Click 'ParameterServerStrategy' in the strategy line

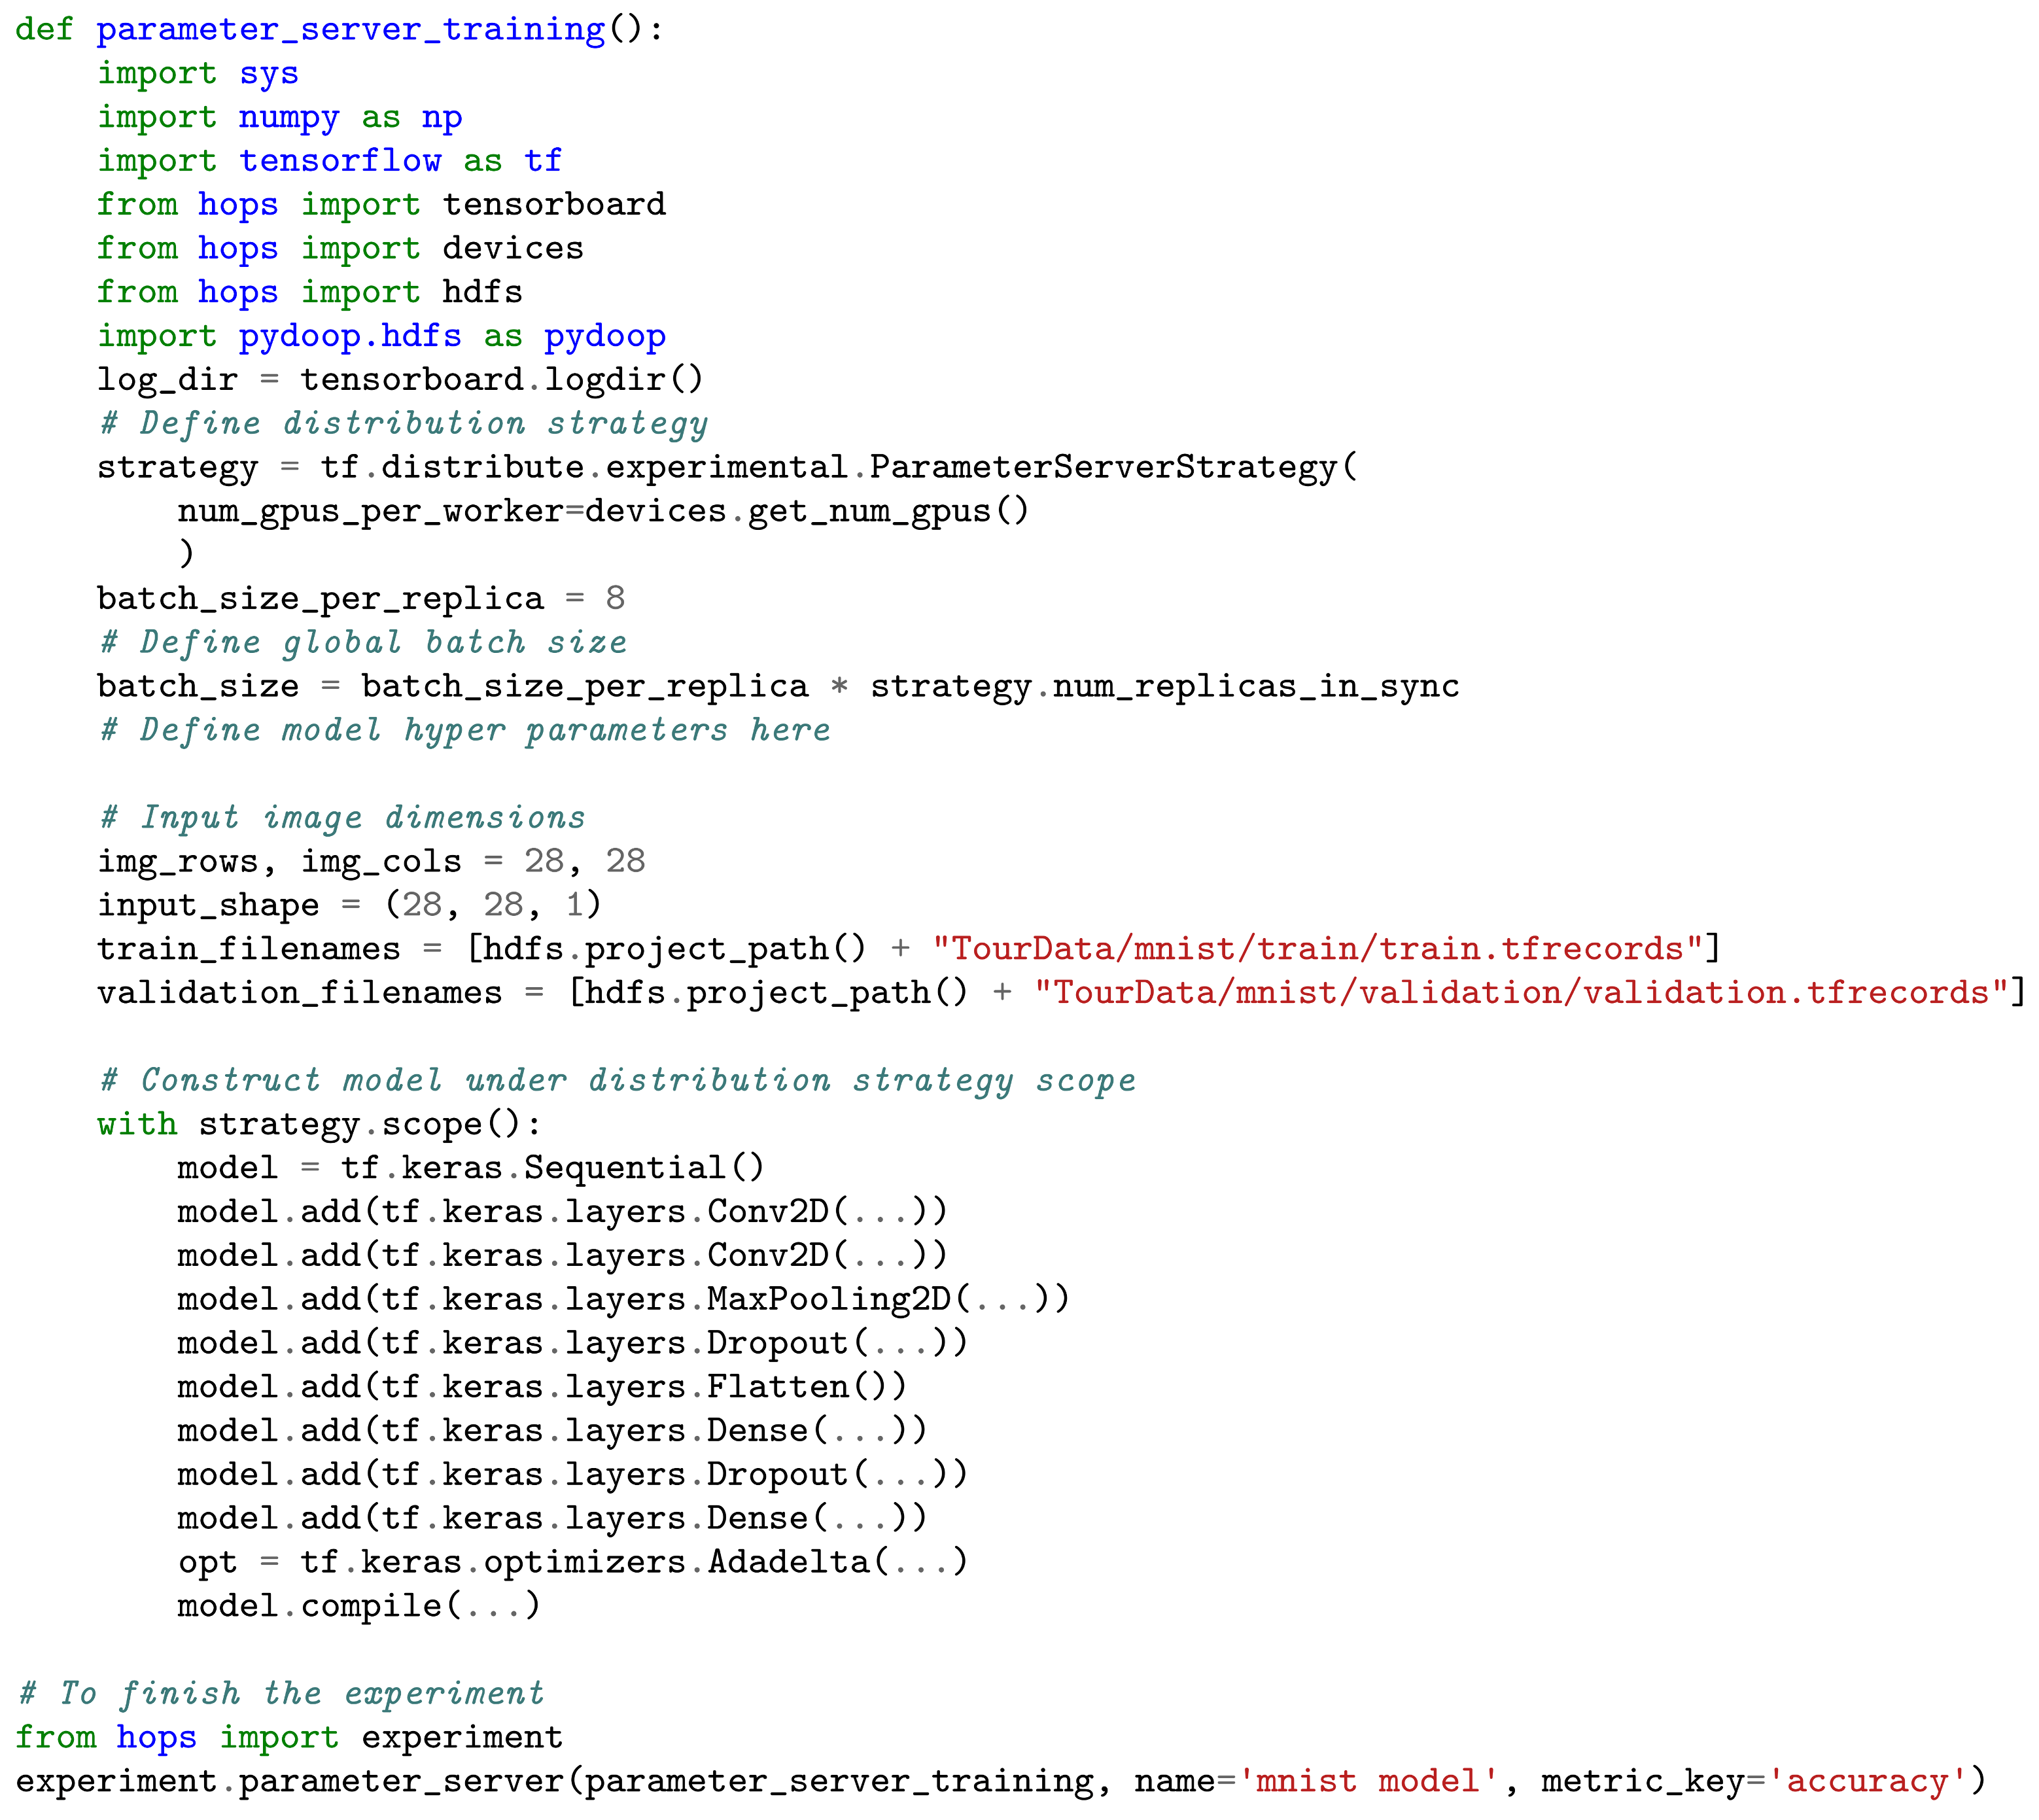1102,467
